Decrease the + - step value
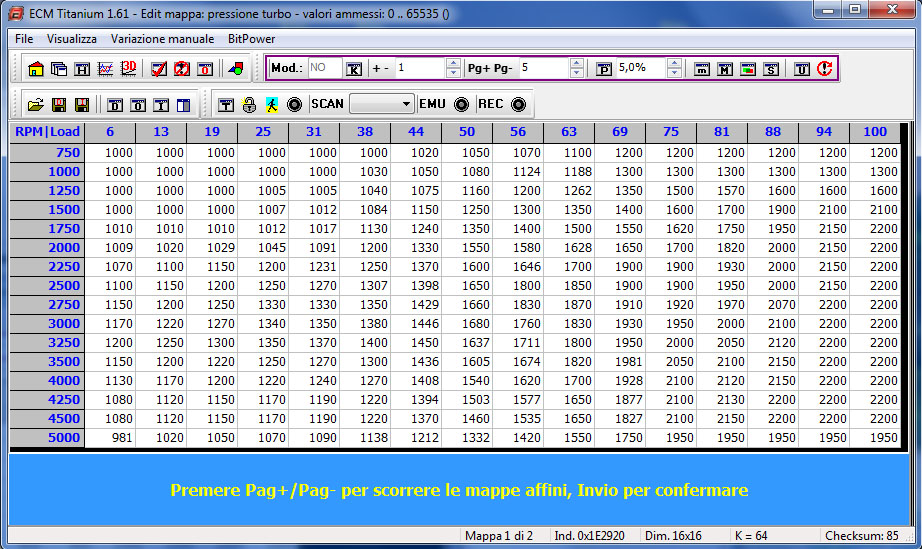 (x=453, y=73)
